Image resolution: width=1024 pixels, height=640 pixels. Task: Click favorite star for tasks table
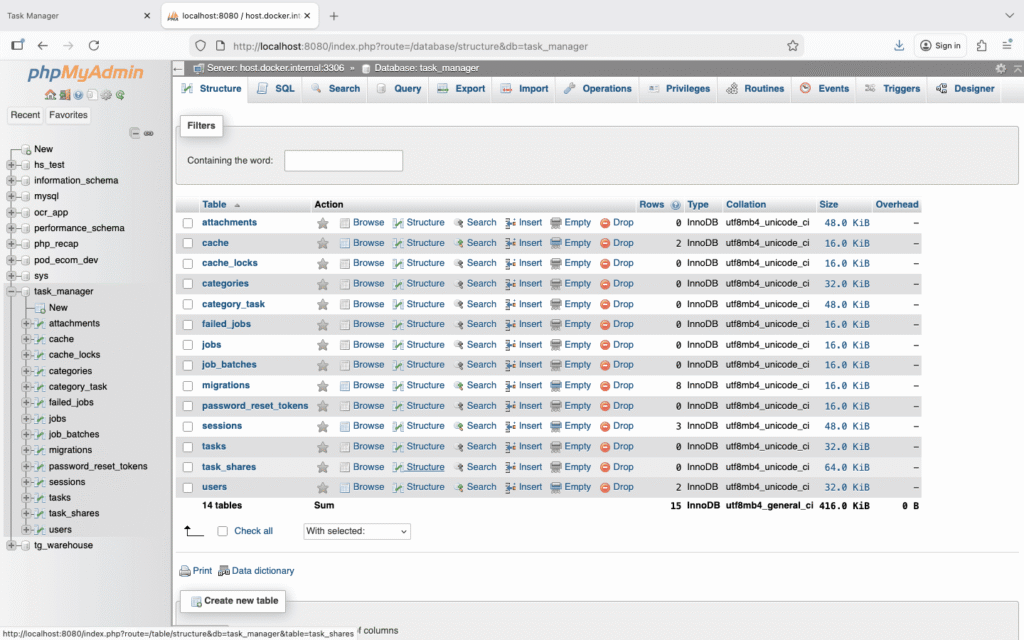[x=323, y=447]
